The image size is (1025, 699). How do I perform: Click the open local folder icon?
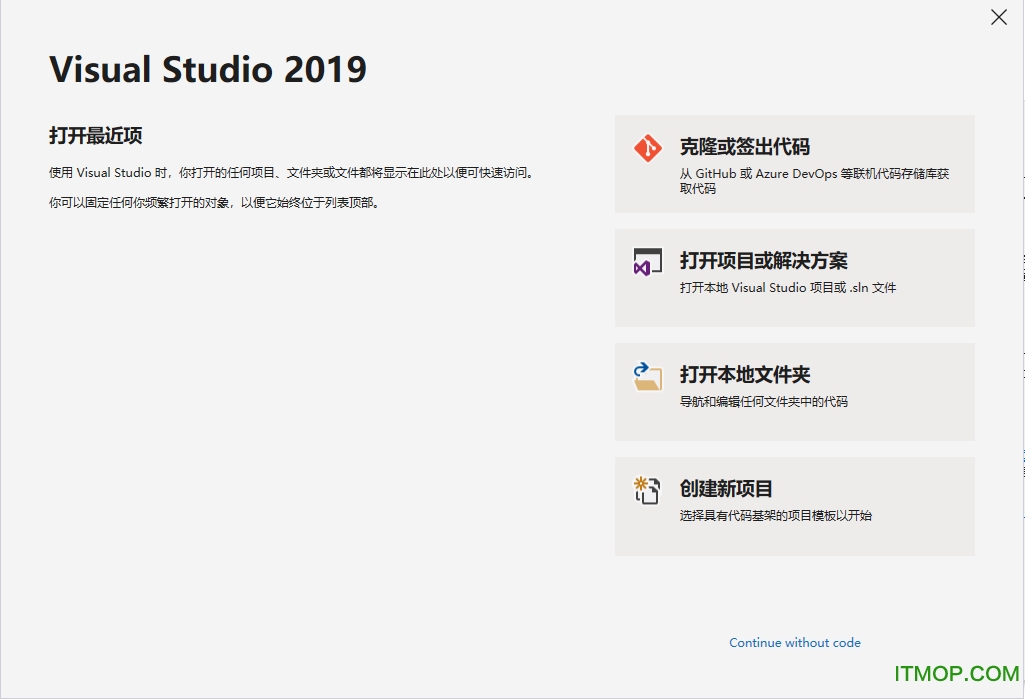647,376
